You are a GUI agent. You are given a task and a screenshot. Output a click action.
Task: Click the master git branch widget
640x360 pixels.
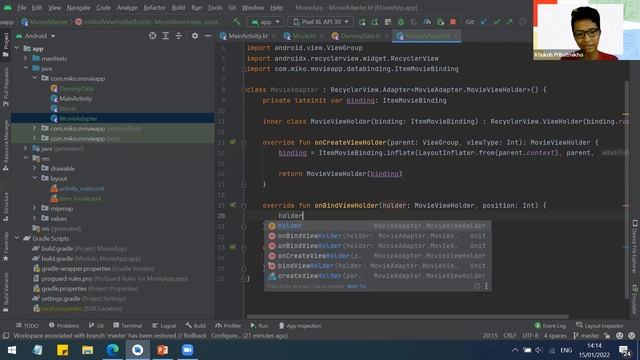click(586, 336)
